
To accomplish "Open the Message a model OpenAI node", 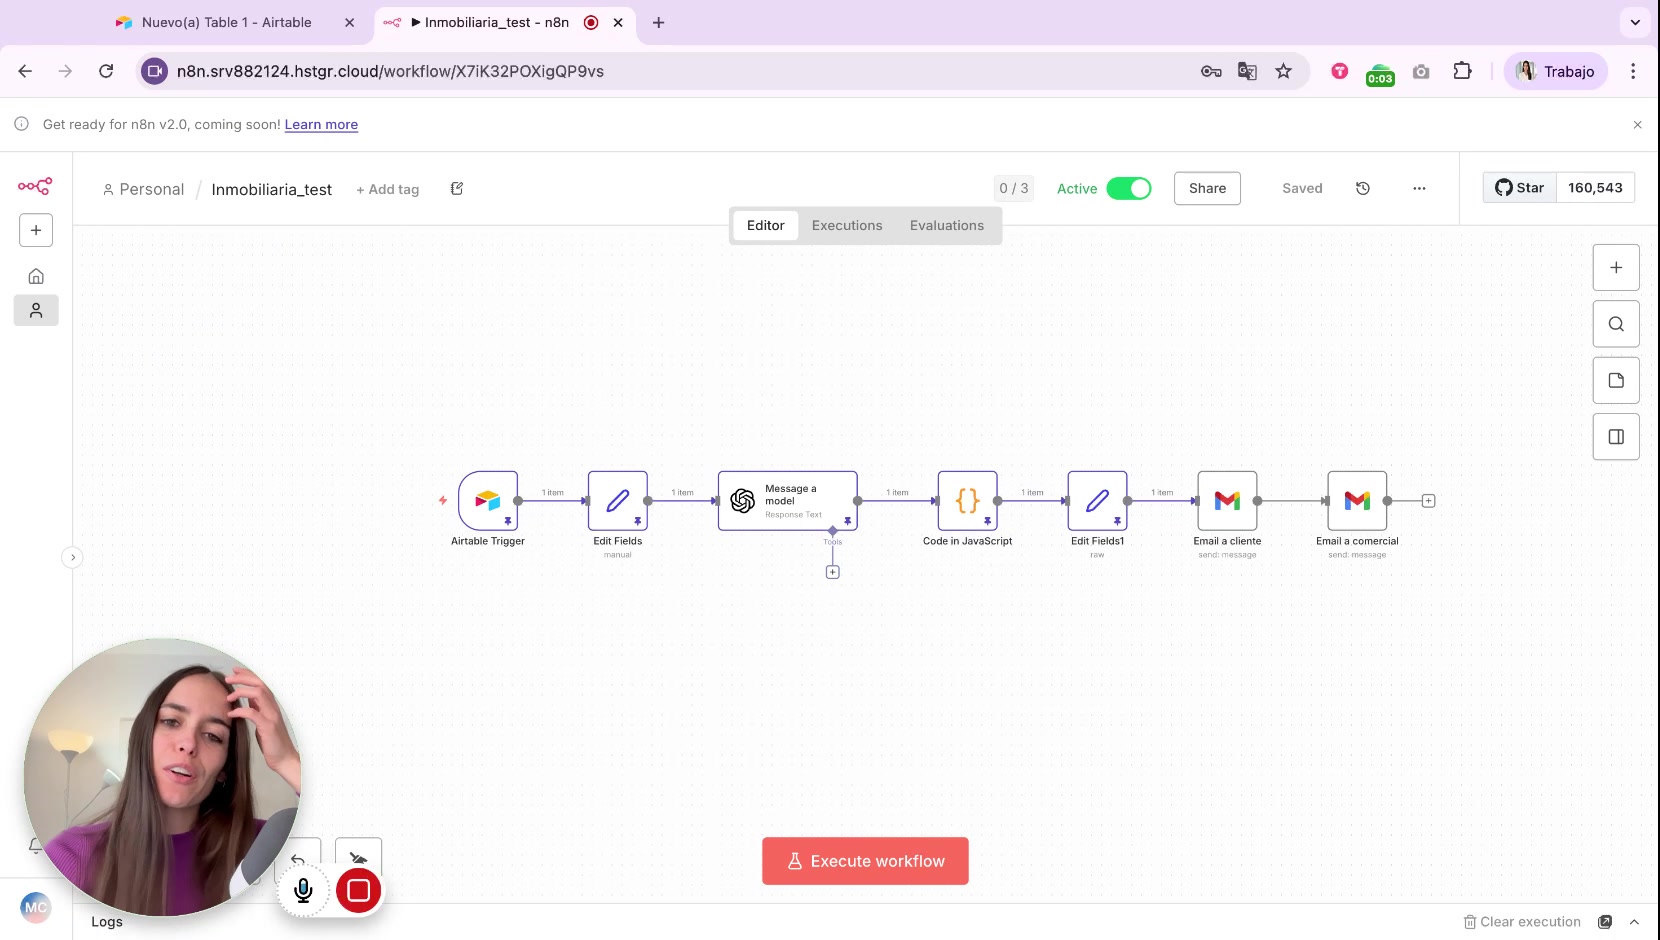I will tap(787, 500).
